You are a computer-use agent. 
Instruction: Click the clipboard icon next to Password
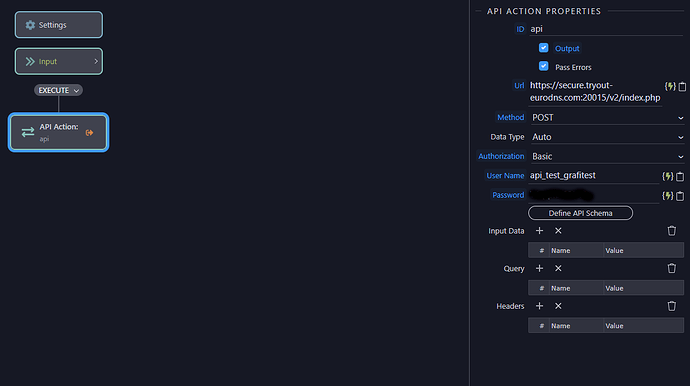tap(680, 196)
